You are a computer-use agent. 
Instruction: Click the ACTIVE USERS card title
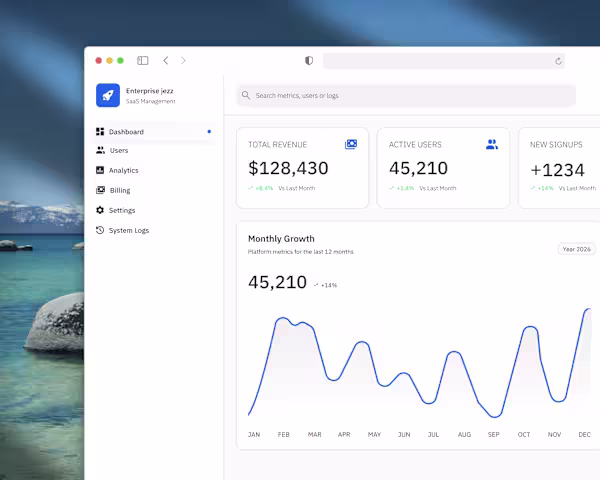click(x=415, y=145)
